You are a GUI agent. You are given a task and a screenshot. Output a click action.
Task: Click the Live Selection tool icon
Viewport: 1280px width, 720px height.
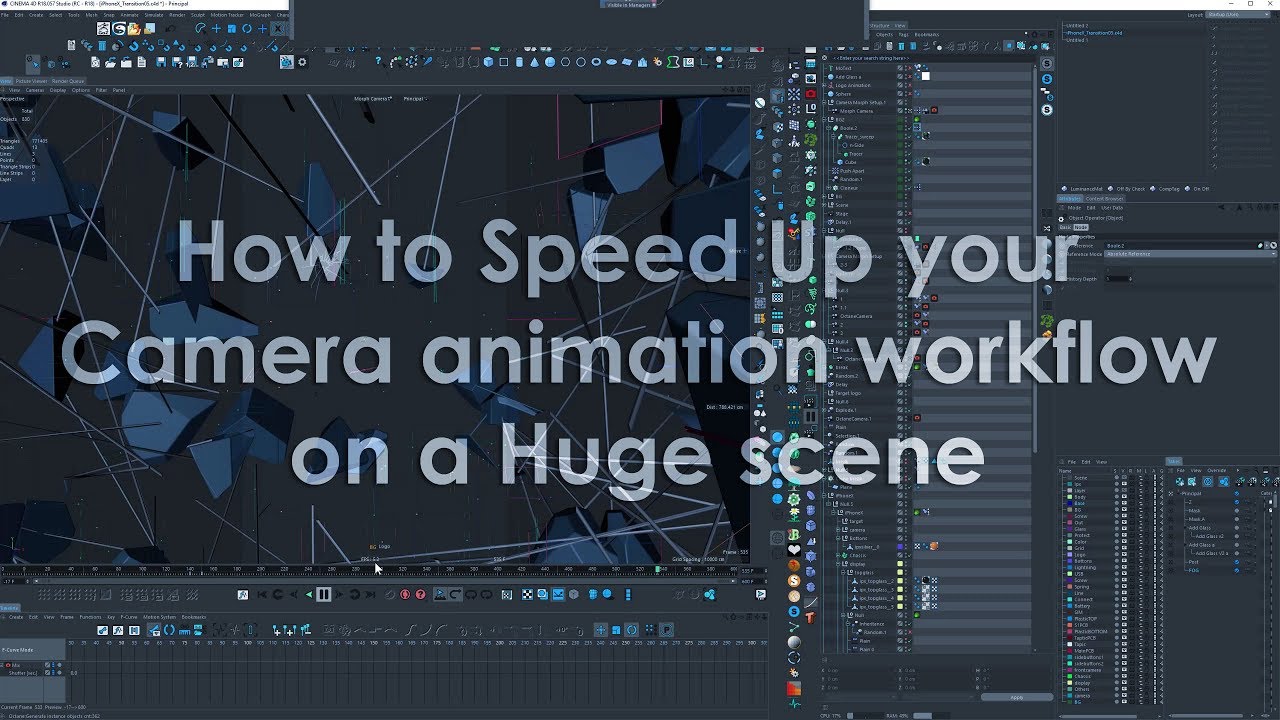[201, 28]
